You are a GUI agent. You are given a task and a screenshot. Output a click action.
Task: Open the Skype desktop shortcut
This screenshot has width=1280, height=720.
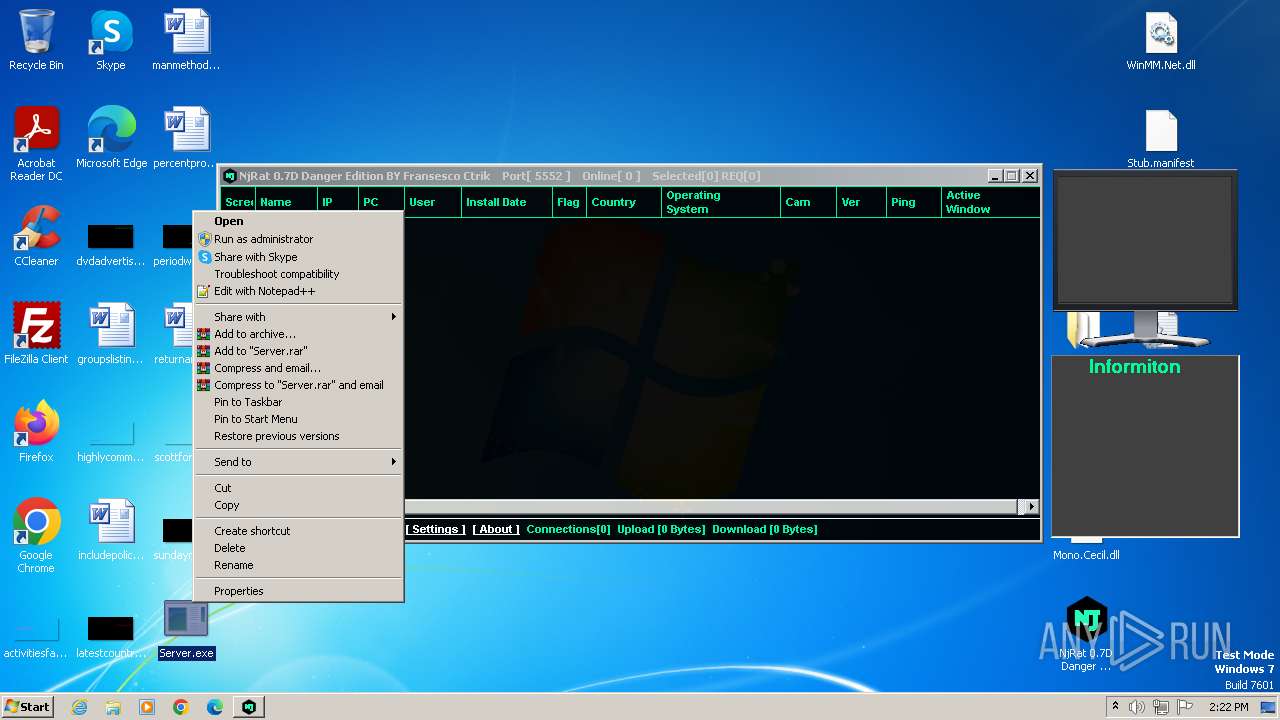[110, 40]
